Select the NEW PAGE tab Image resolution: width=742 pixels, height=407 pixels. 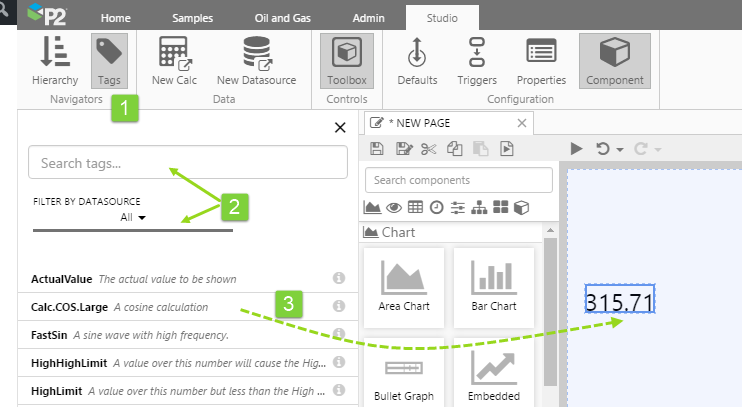(x=449, y=123)
